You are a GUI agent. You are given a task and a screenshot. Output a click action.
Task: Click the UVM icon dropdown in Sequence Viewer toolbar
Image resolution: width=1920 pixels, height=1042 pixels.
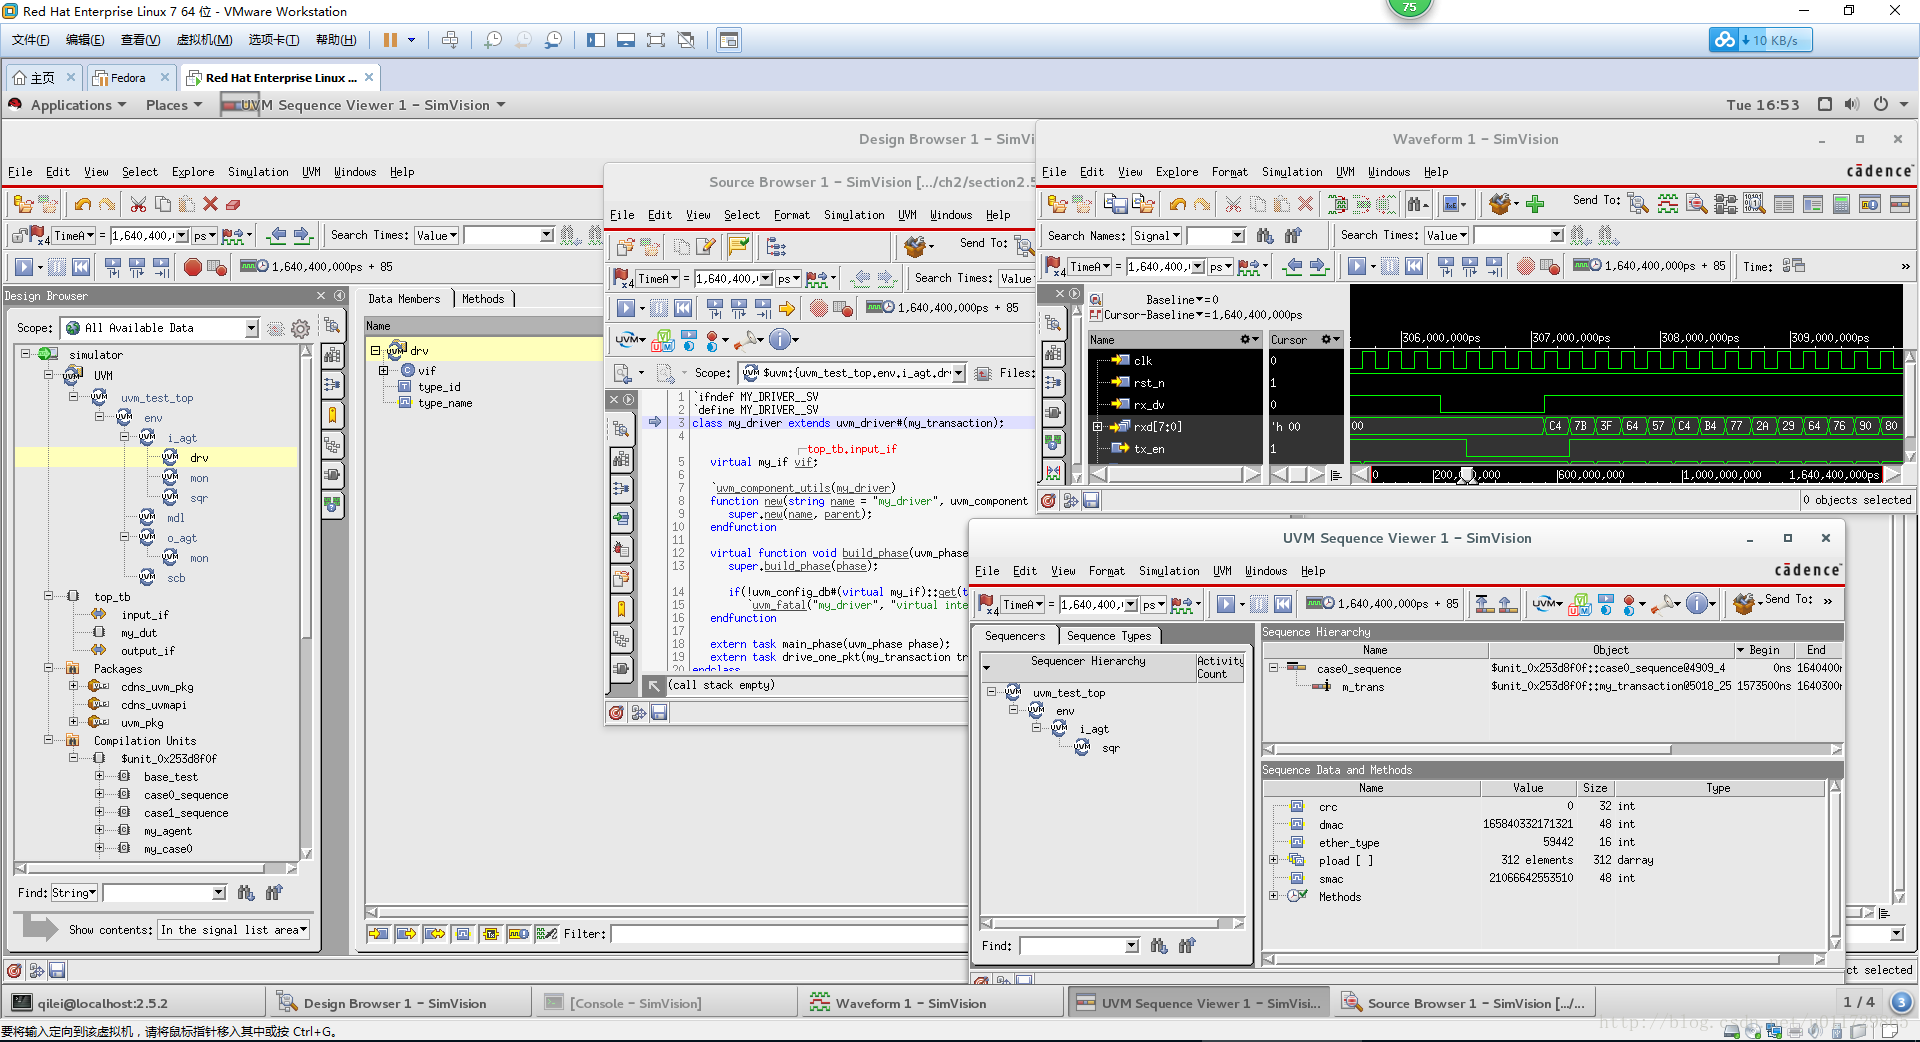(1547, 604)
